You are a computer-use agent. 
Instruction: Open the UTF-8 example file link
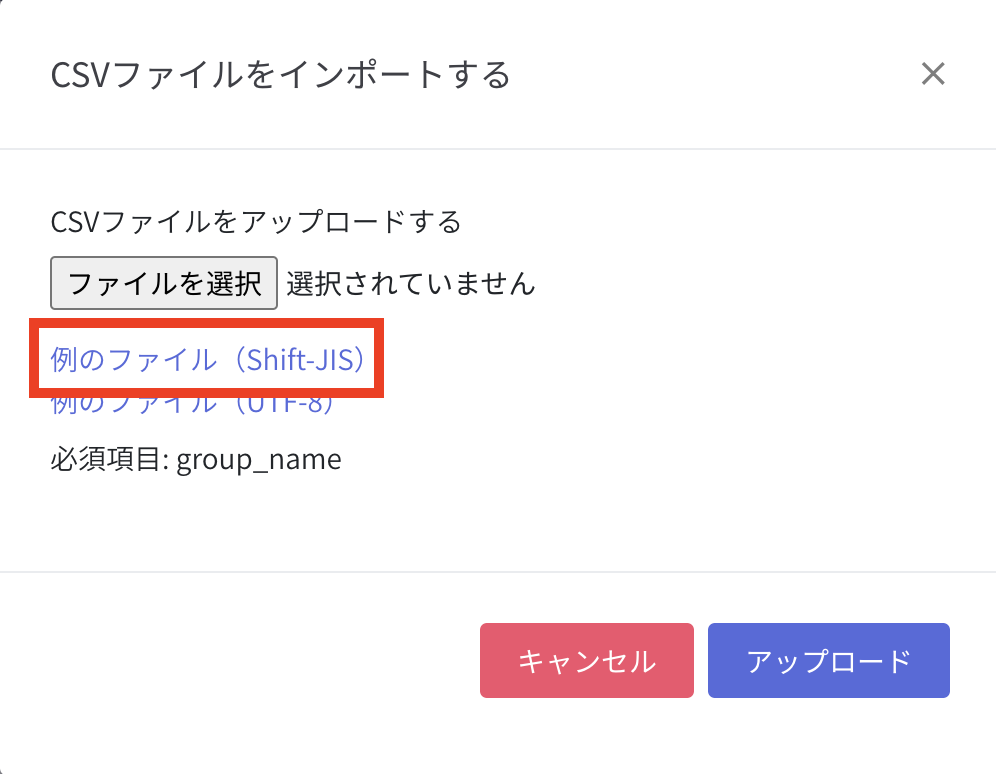click(192, 407)
